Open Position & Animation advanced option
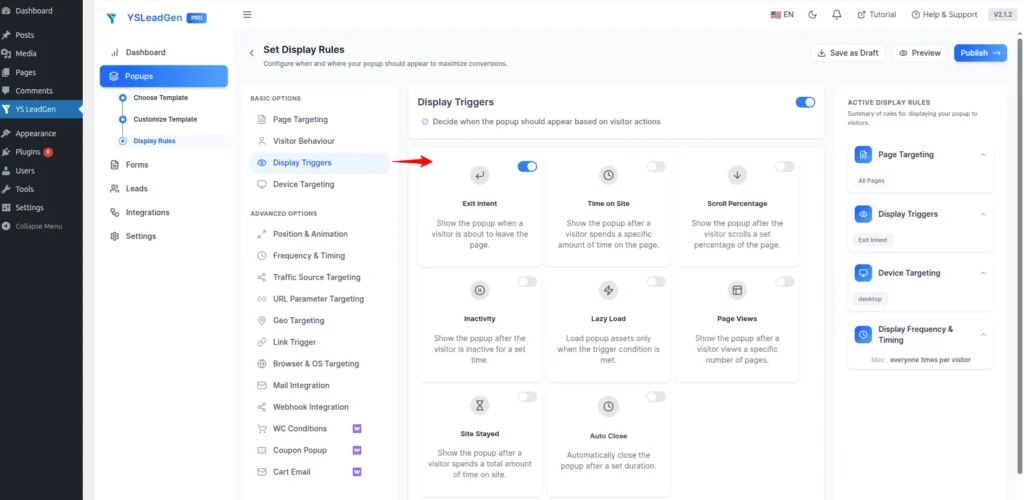The image size is (1024, 500). click(x=319, y=234)
